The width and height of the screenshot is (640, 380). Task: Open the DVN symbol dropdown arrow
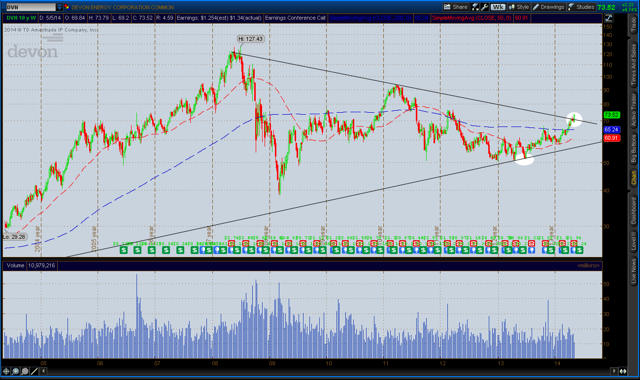tap(59, 7)
